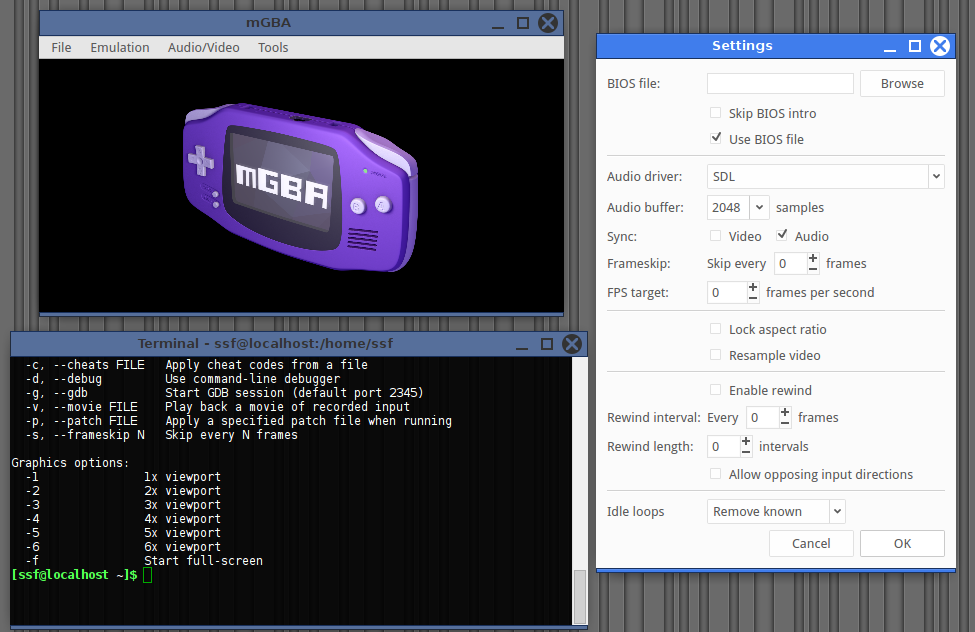Increase Rewind length with plus stepper
Screen dimensions: 975x632
tap(746, 441)
